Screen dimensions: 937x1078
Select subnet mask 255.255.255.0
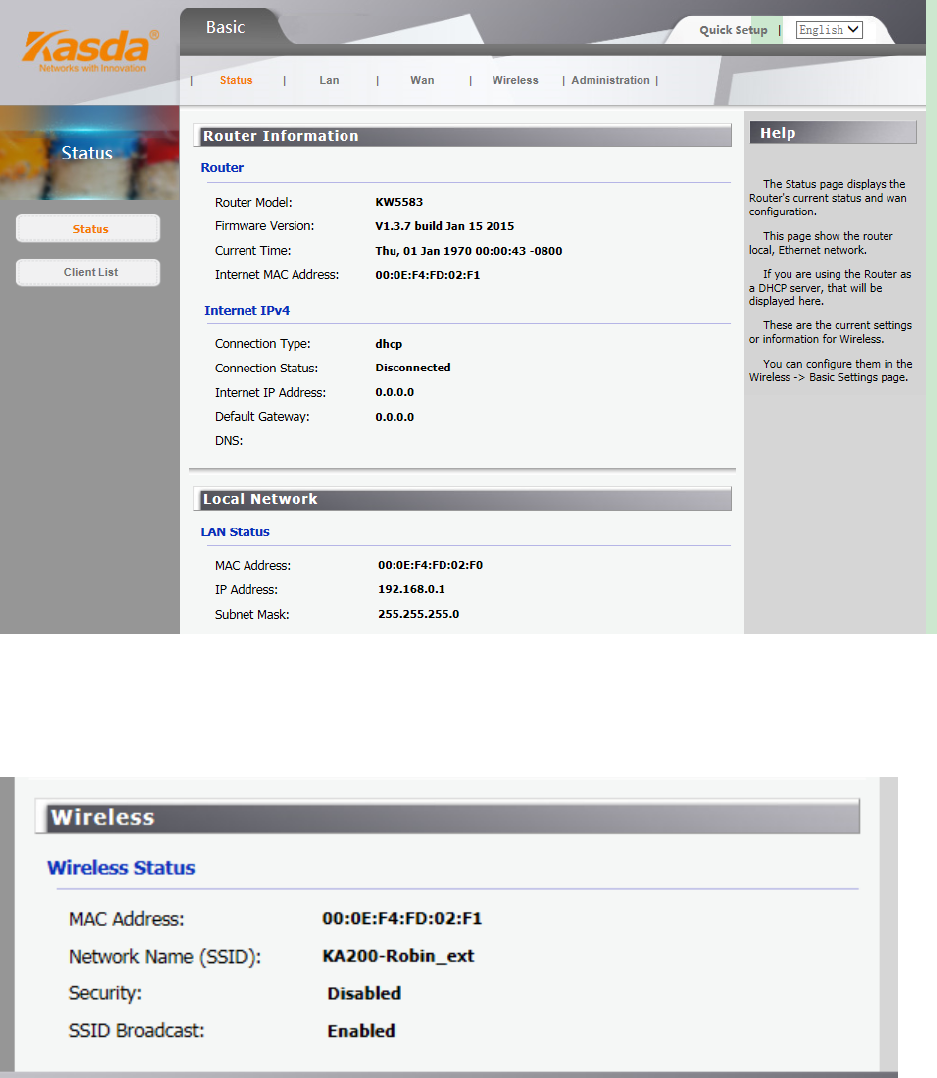click(x=418, y=614)
